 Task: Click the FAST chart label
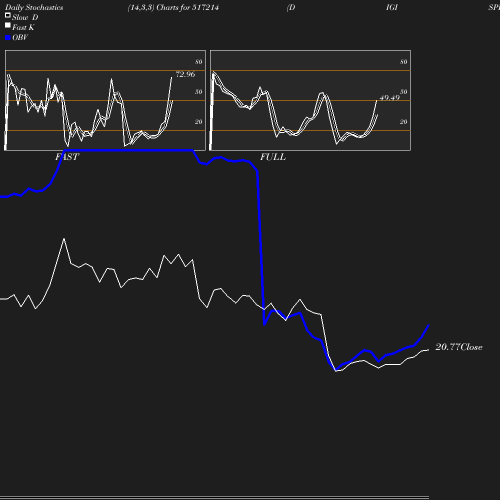click(x=67, y=157)
